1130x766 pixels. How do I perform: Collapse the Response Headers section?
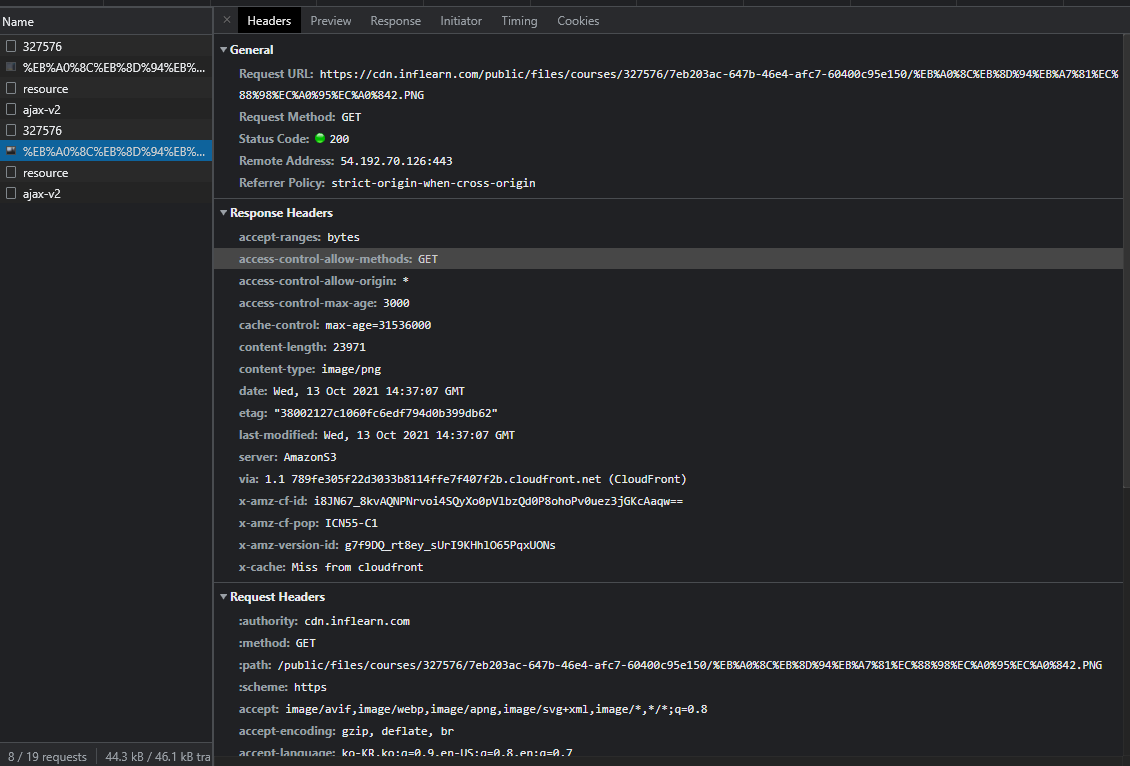(x=224, y=213)
